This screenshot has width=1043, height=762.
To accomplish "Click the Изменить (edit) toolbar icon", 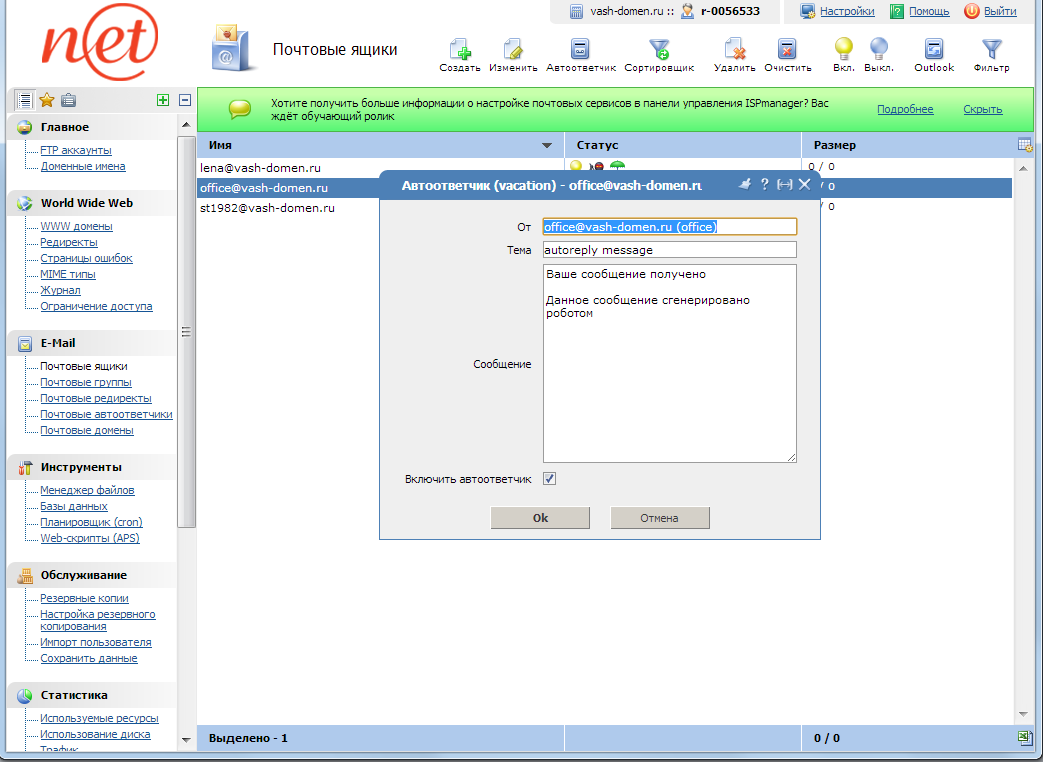I will [x=513, y=50].
